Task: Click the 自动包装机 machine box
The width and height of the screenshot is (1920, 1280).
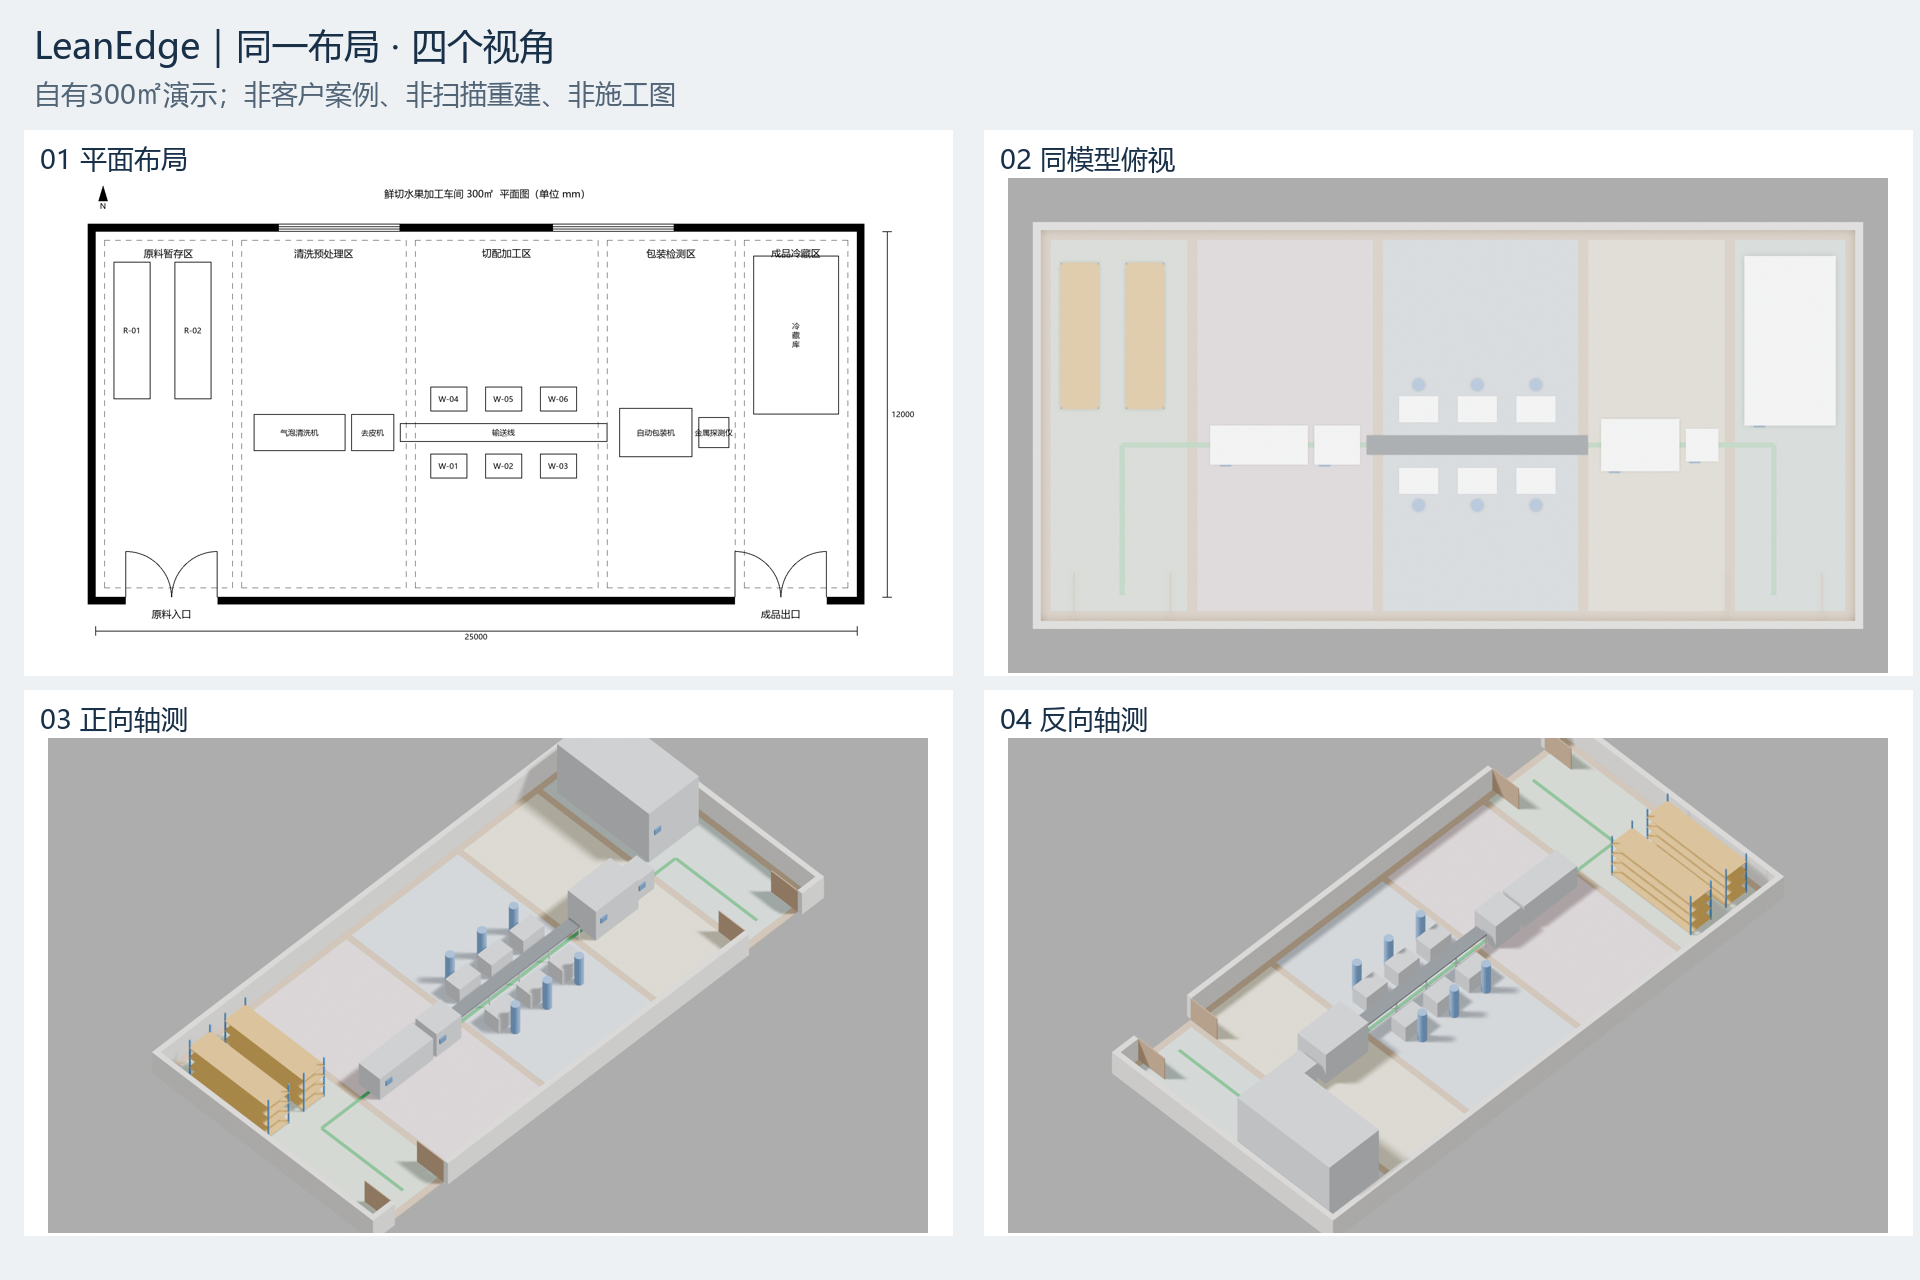Action: click(x=655, y=433)
